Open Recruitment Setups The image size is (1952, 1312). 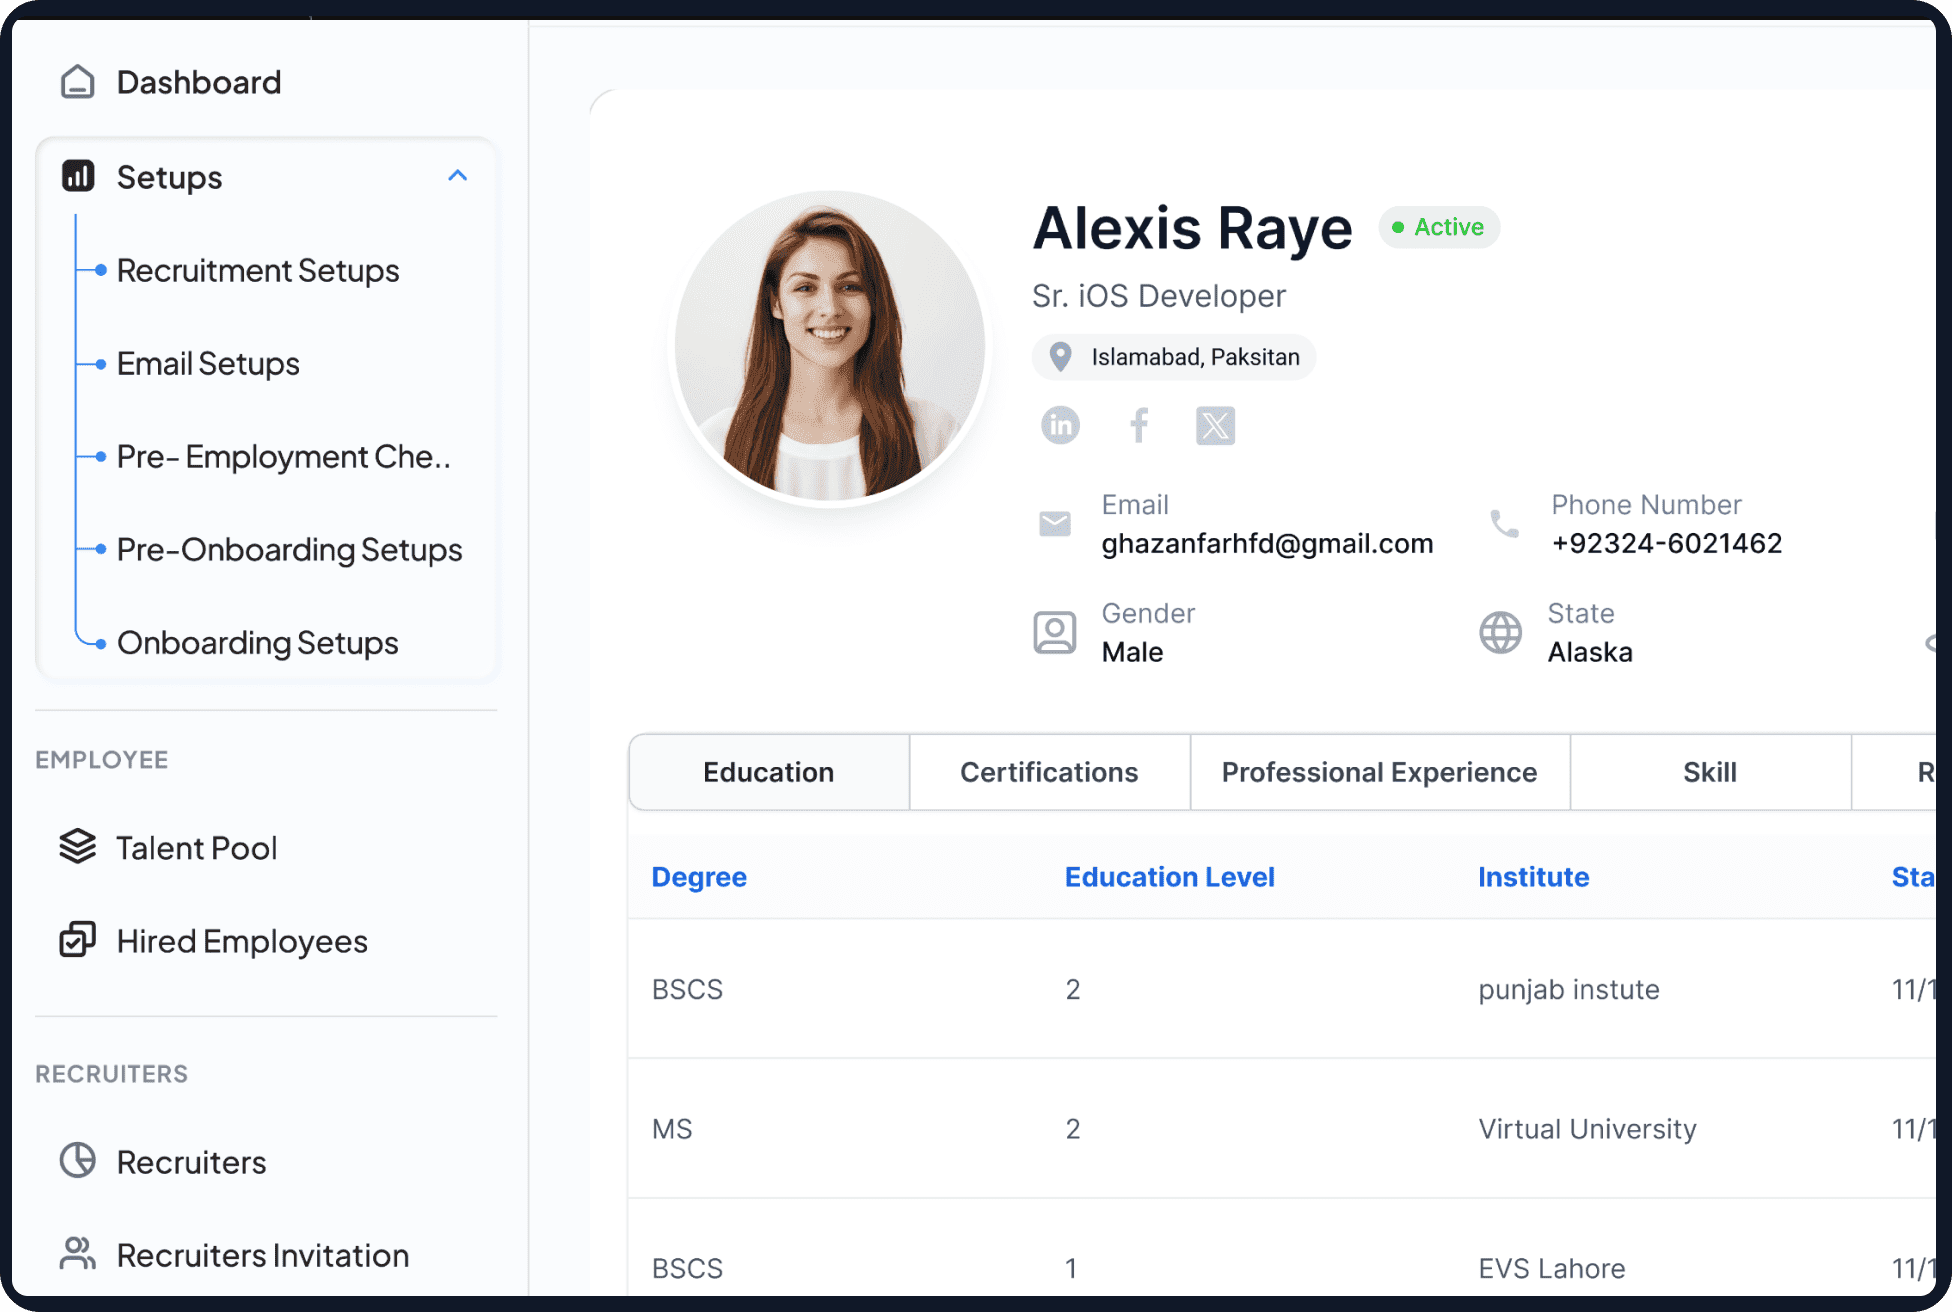pos(258,270)
